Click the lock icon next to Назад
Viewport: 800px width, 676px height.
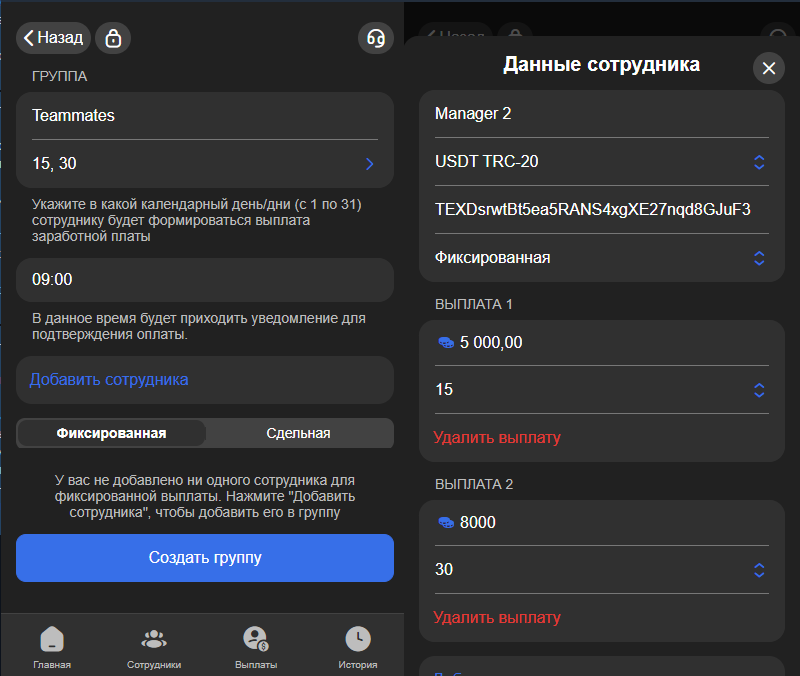(113, 38)
